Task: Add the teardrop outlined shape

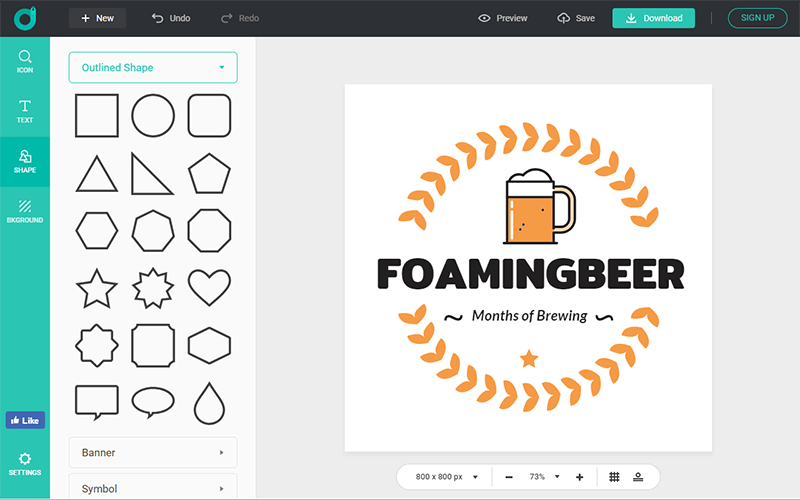Action: coord(209,402)
